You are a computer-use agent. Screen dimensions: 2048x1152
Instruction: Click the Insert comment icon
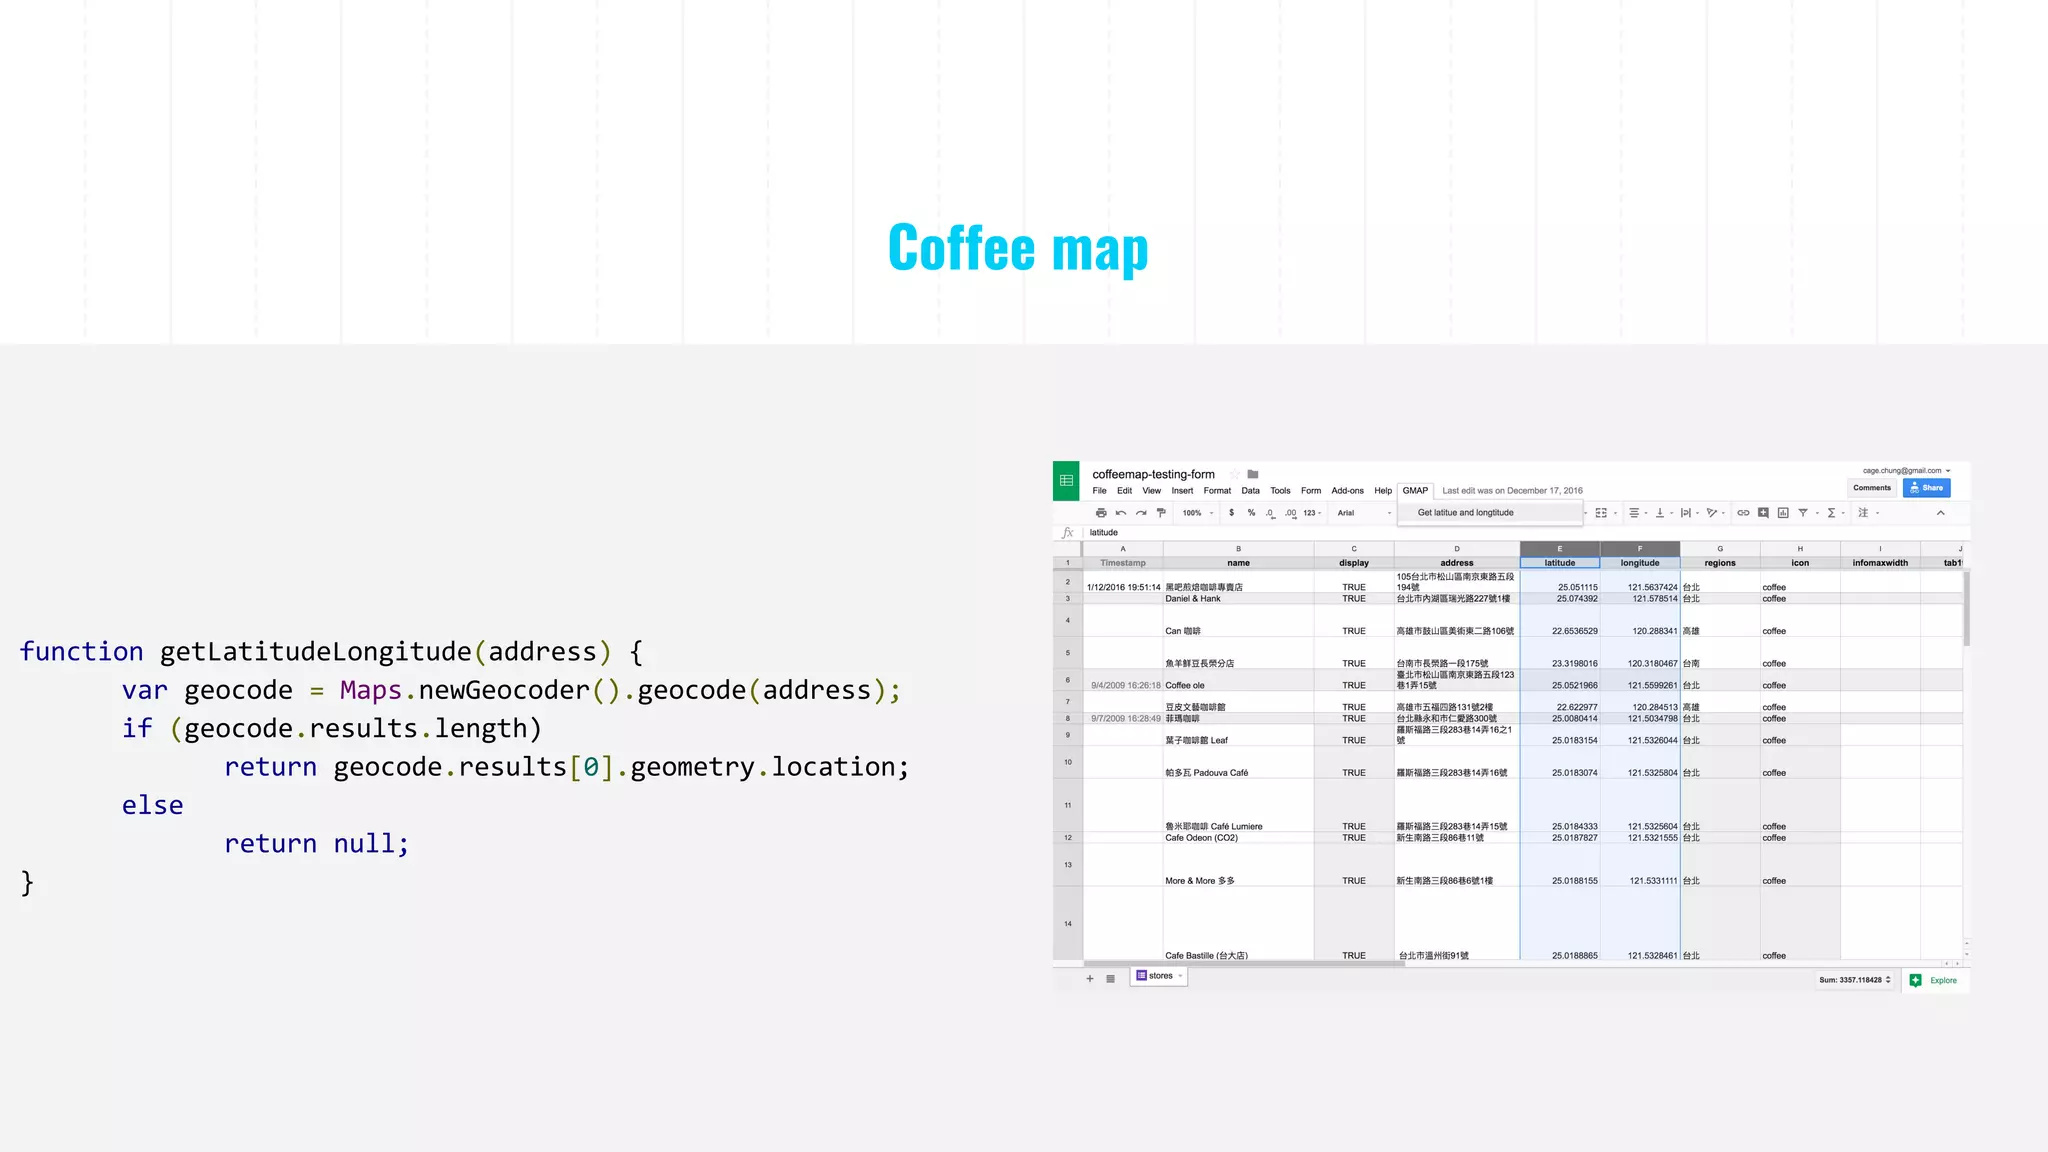(x=1763, y=513)
